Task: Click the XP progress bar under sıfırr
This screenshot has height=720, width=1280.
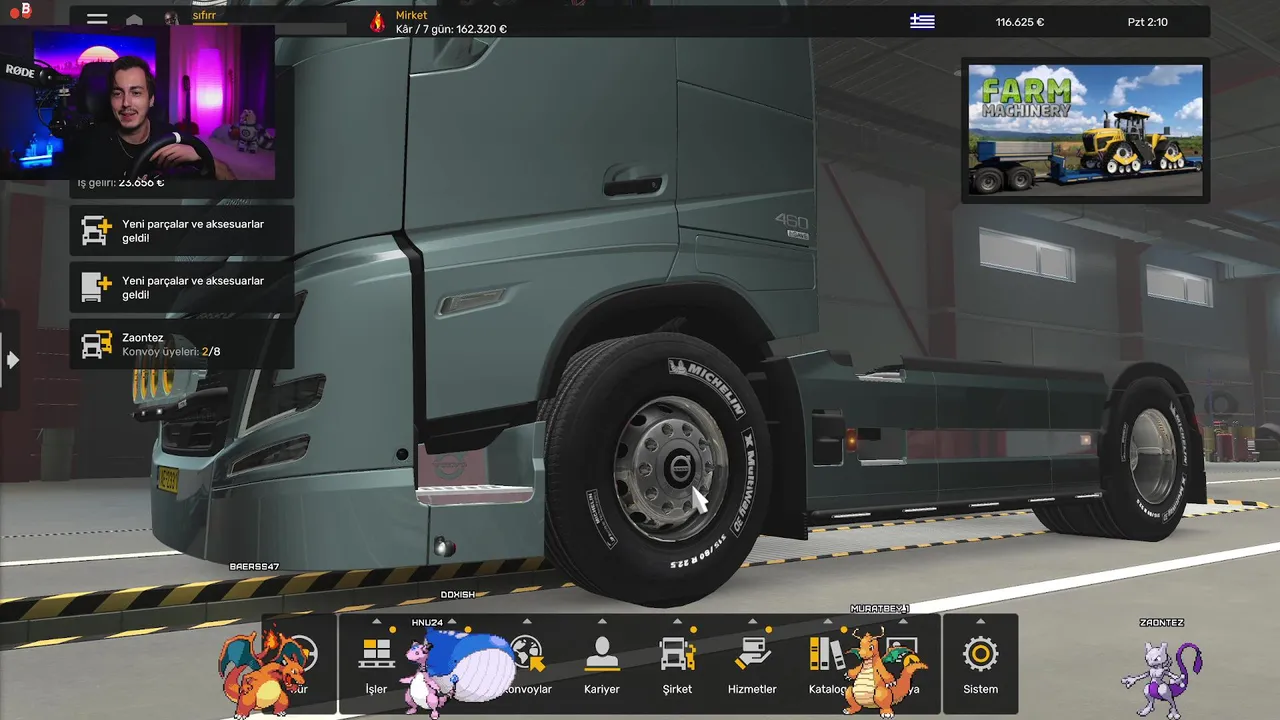Action: (x=268, y=27)
